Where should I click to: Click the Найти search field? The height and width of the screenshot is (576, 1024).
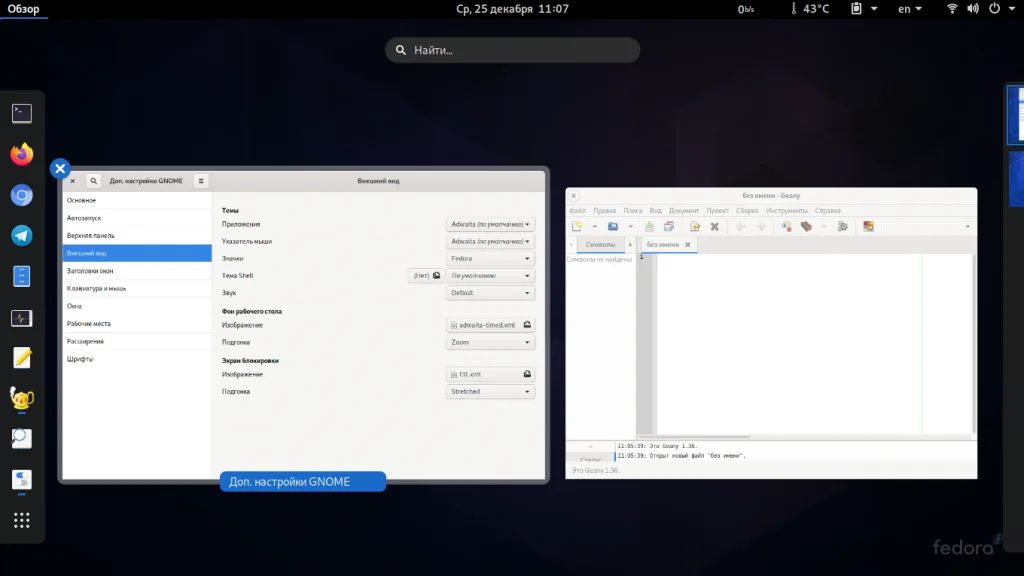click(512, 50)
